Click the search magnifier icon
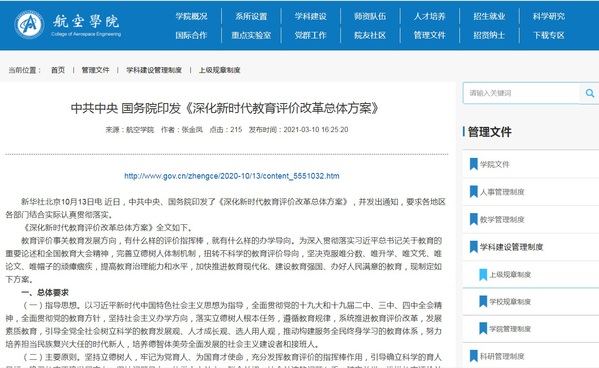This screenshot has width=599, height=368. (590, 93)
